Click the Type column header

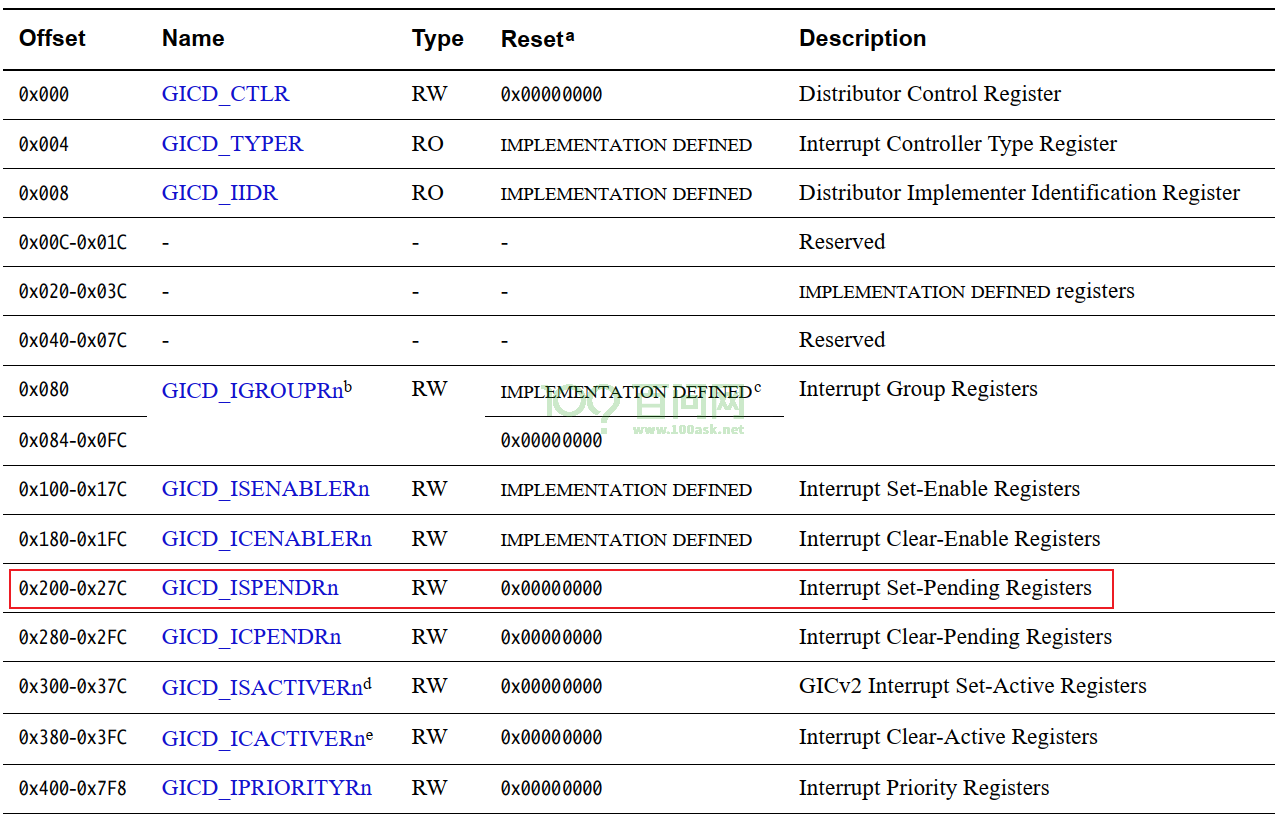(x=437, y=39)
